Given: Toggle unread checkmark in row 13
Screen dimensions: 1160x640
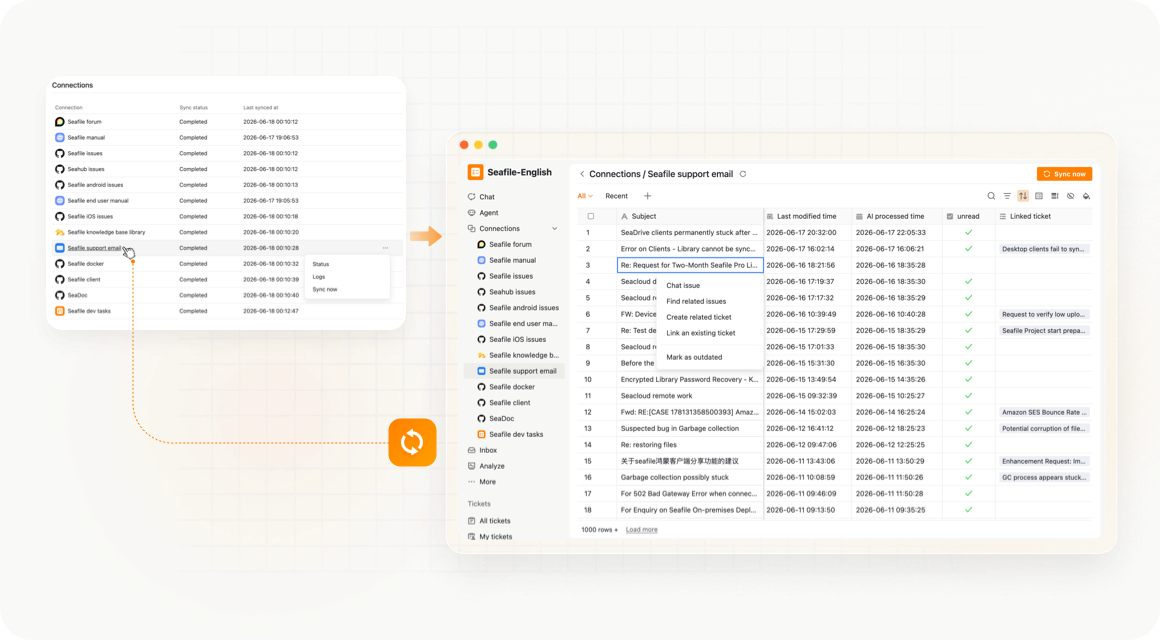Looking at the screenshot, I should (968, 428).
